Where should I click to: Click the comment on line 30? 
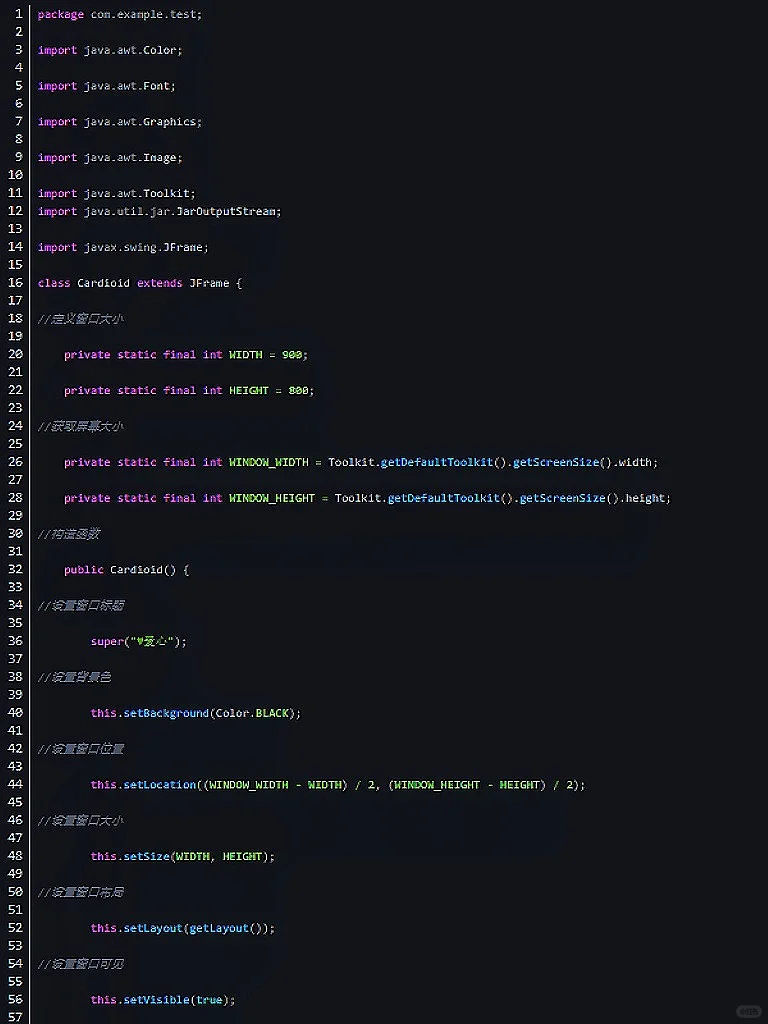click(x=69, y=534)
